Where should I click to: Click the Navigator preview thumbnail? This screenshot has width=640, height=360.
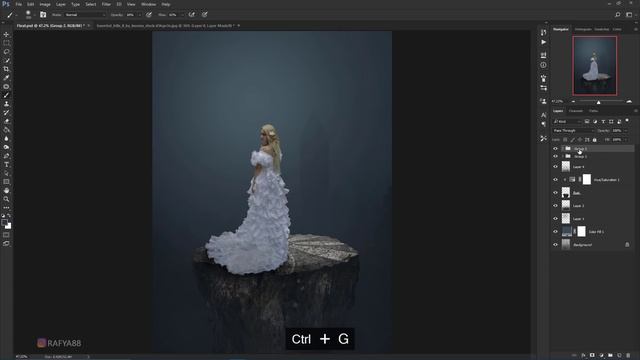(x=594, y=65)
